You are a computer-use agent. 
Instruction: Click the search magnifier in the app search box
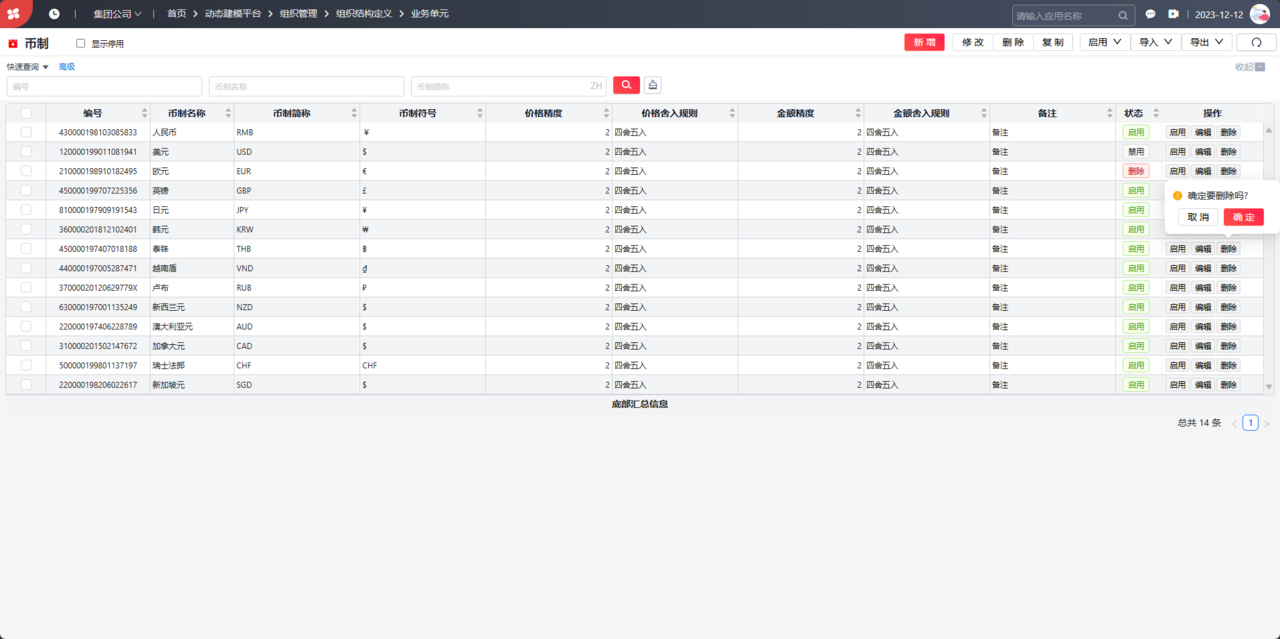(x=1123, y=15)
